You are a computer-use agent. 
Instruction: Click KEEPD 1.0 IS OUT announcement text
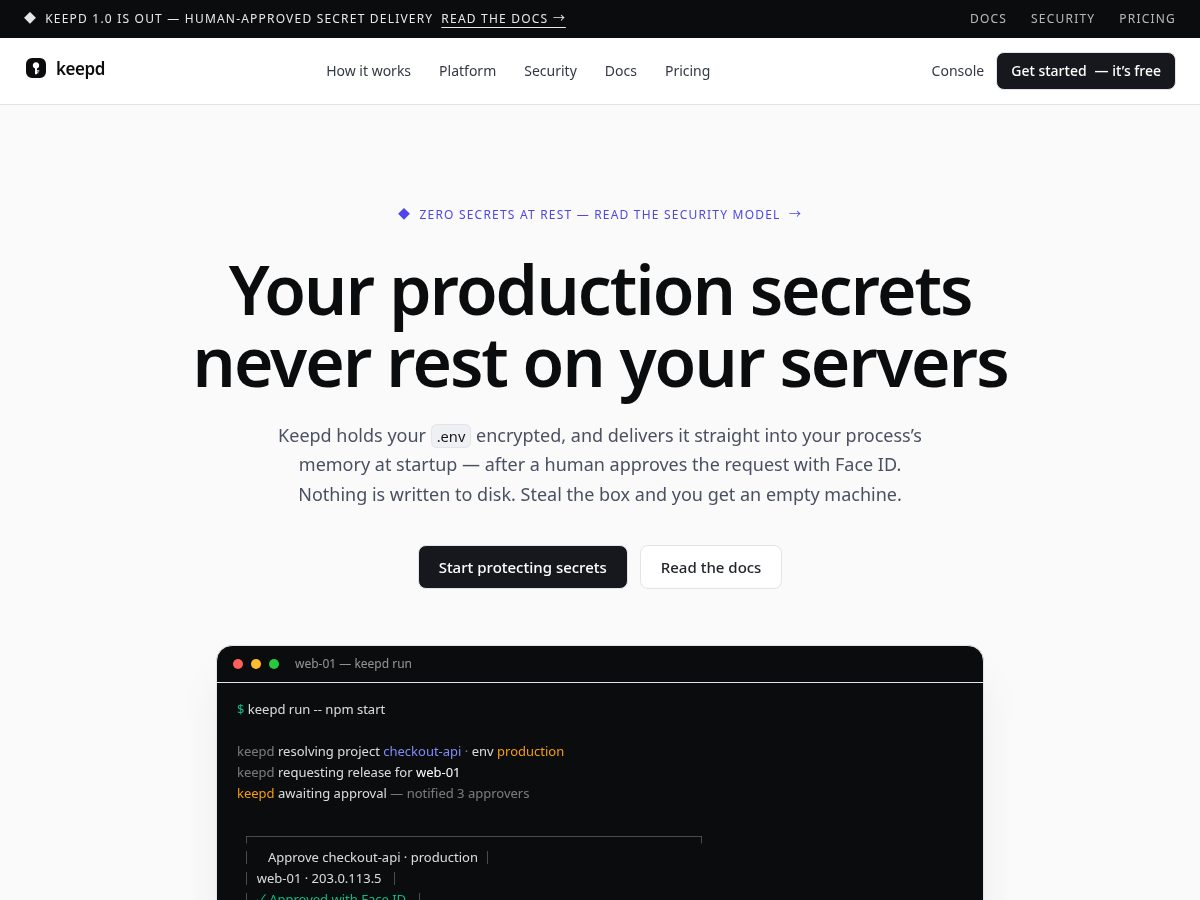click(x=239, y=19)
